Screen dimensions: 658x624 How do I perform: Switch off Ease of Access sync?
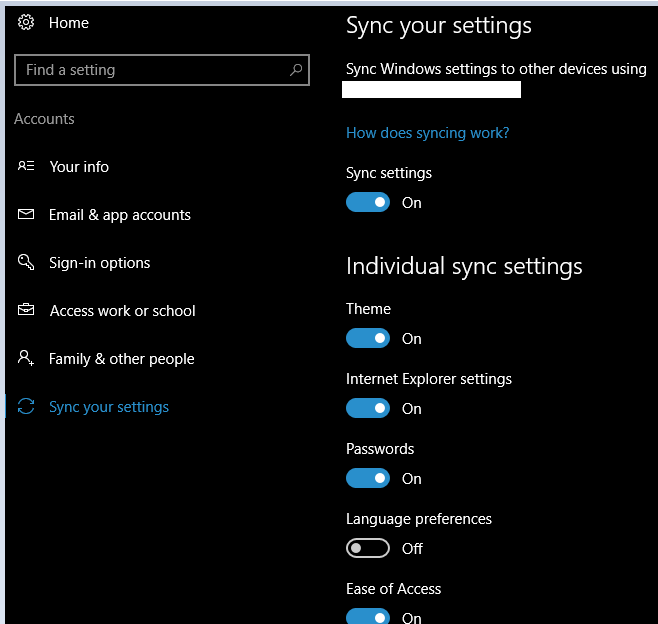pyautogui.click(x=368, y=615)
